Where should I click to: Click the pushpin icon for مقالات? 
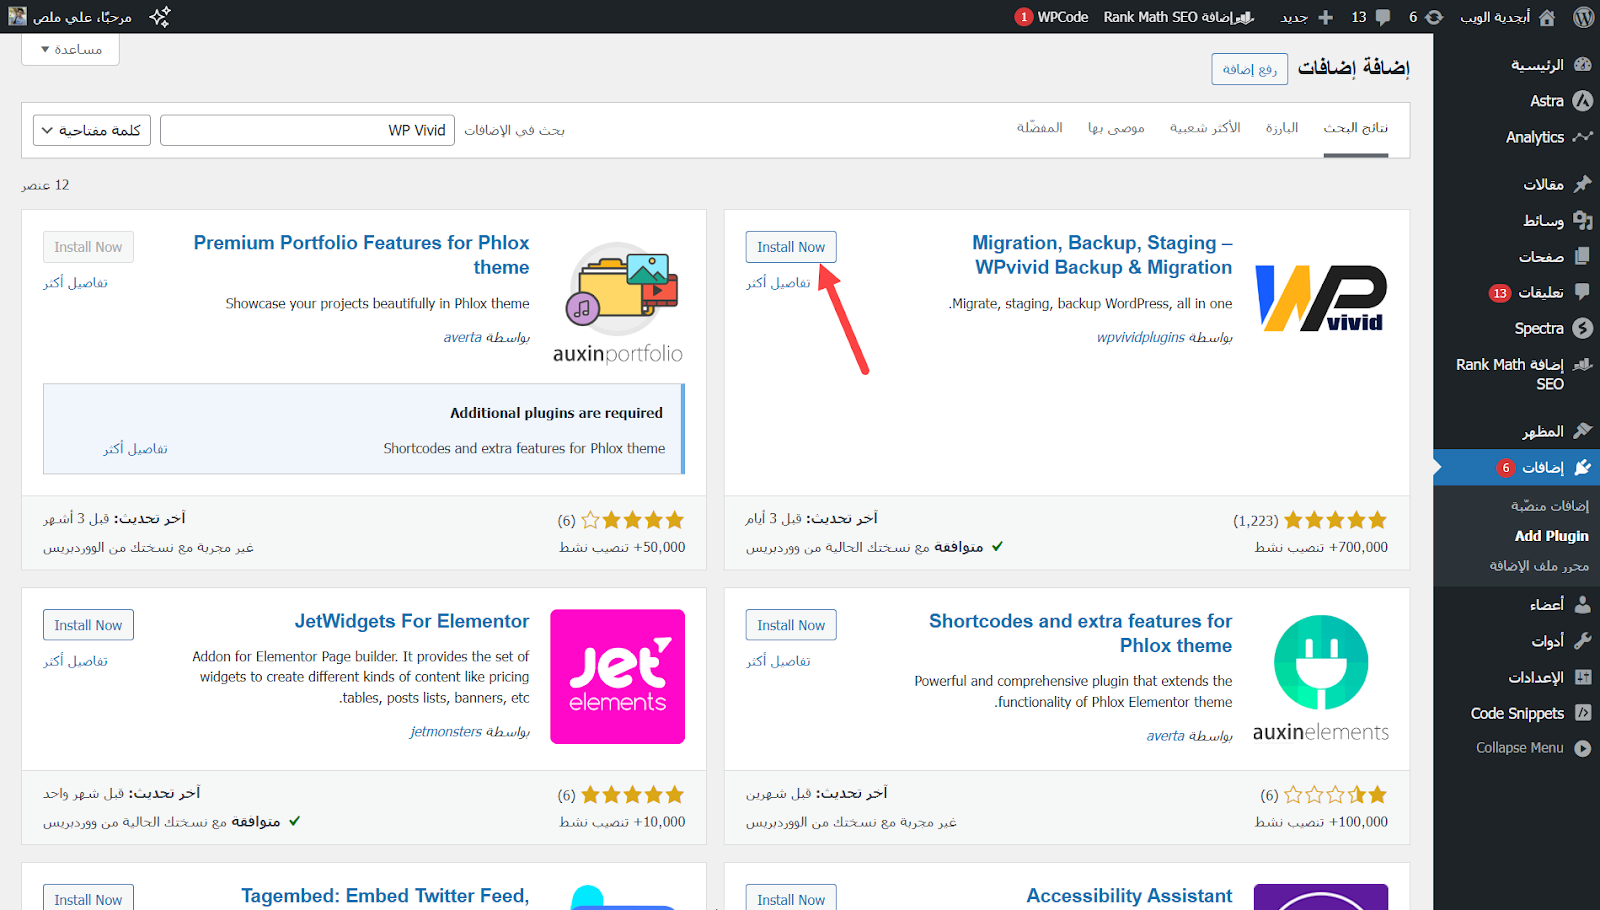1582,184
